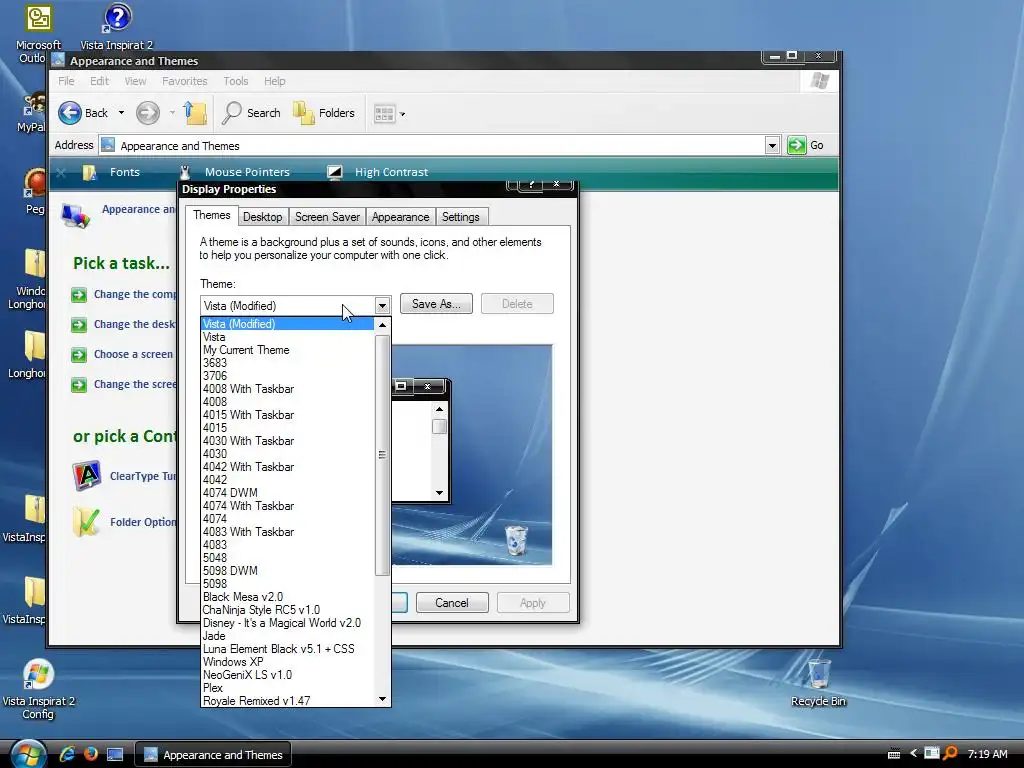Open High Contrast shortcut
Viewport: 1024px width, 768px height.
pos(377,172)
